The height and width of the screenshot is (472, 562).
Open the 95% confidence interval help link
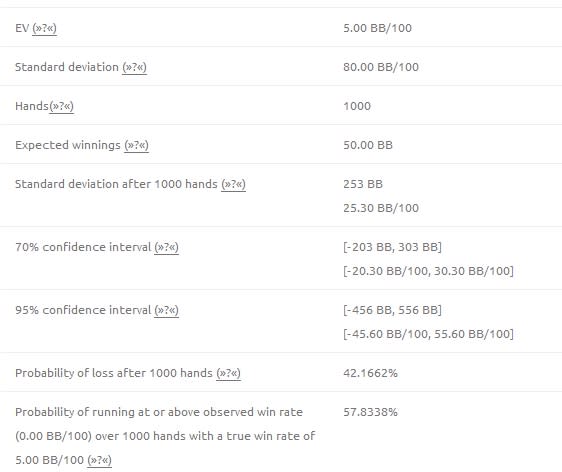click(166, 310)
